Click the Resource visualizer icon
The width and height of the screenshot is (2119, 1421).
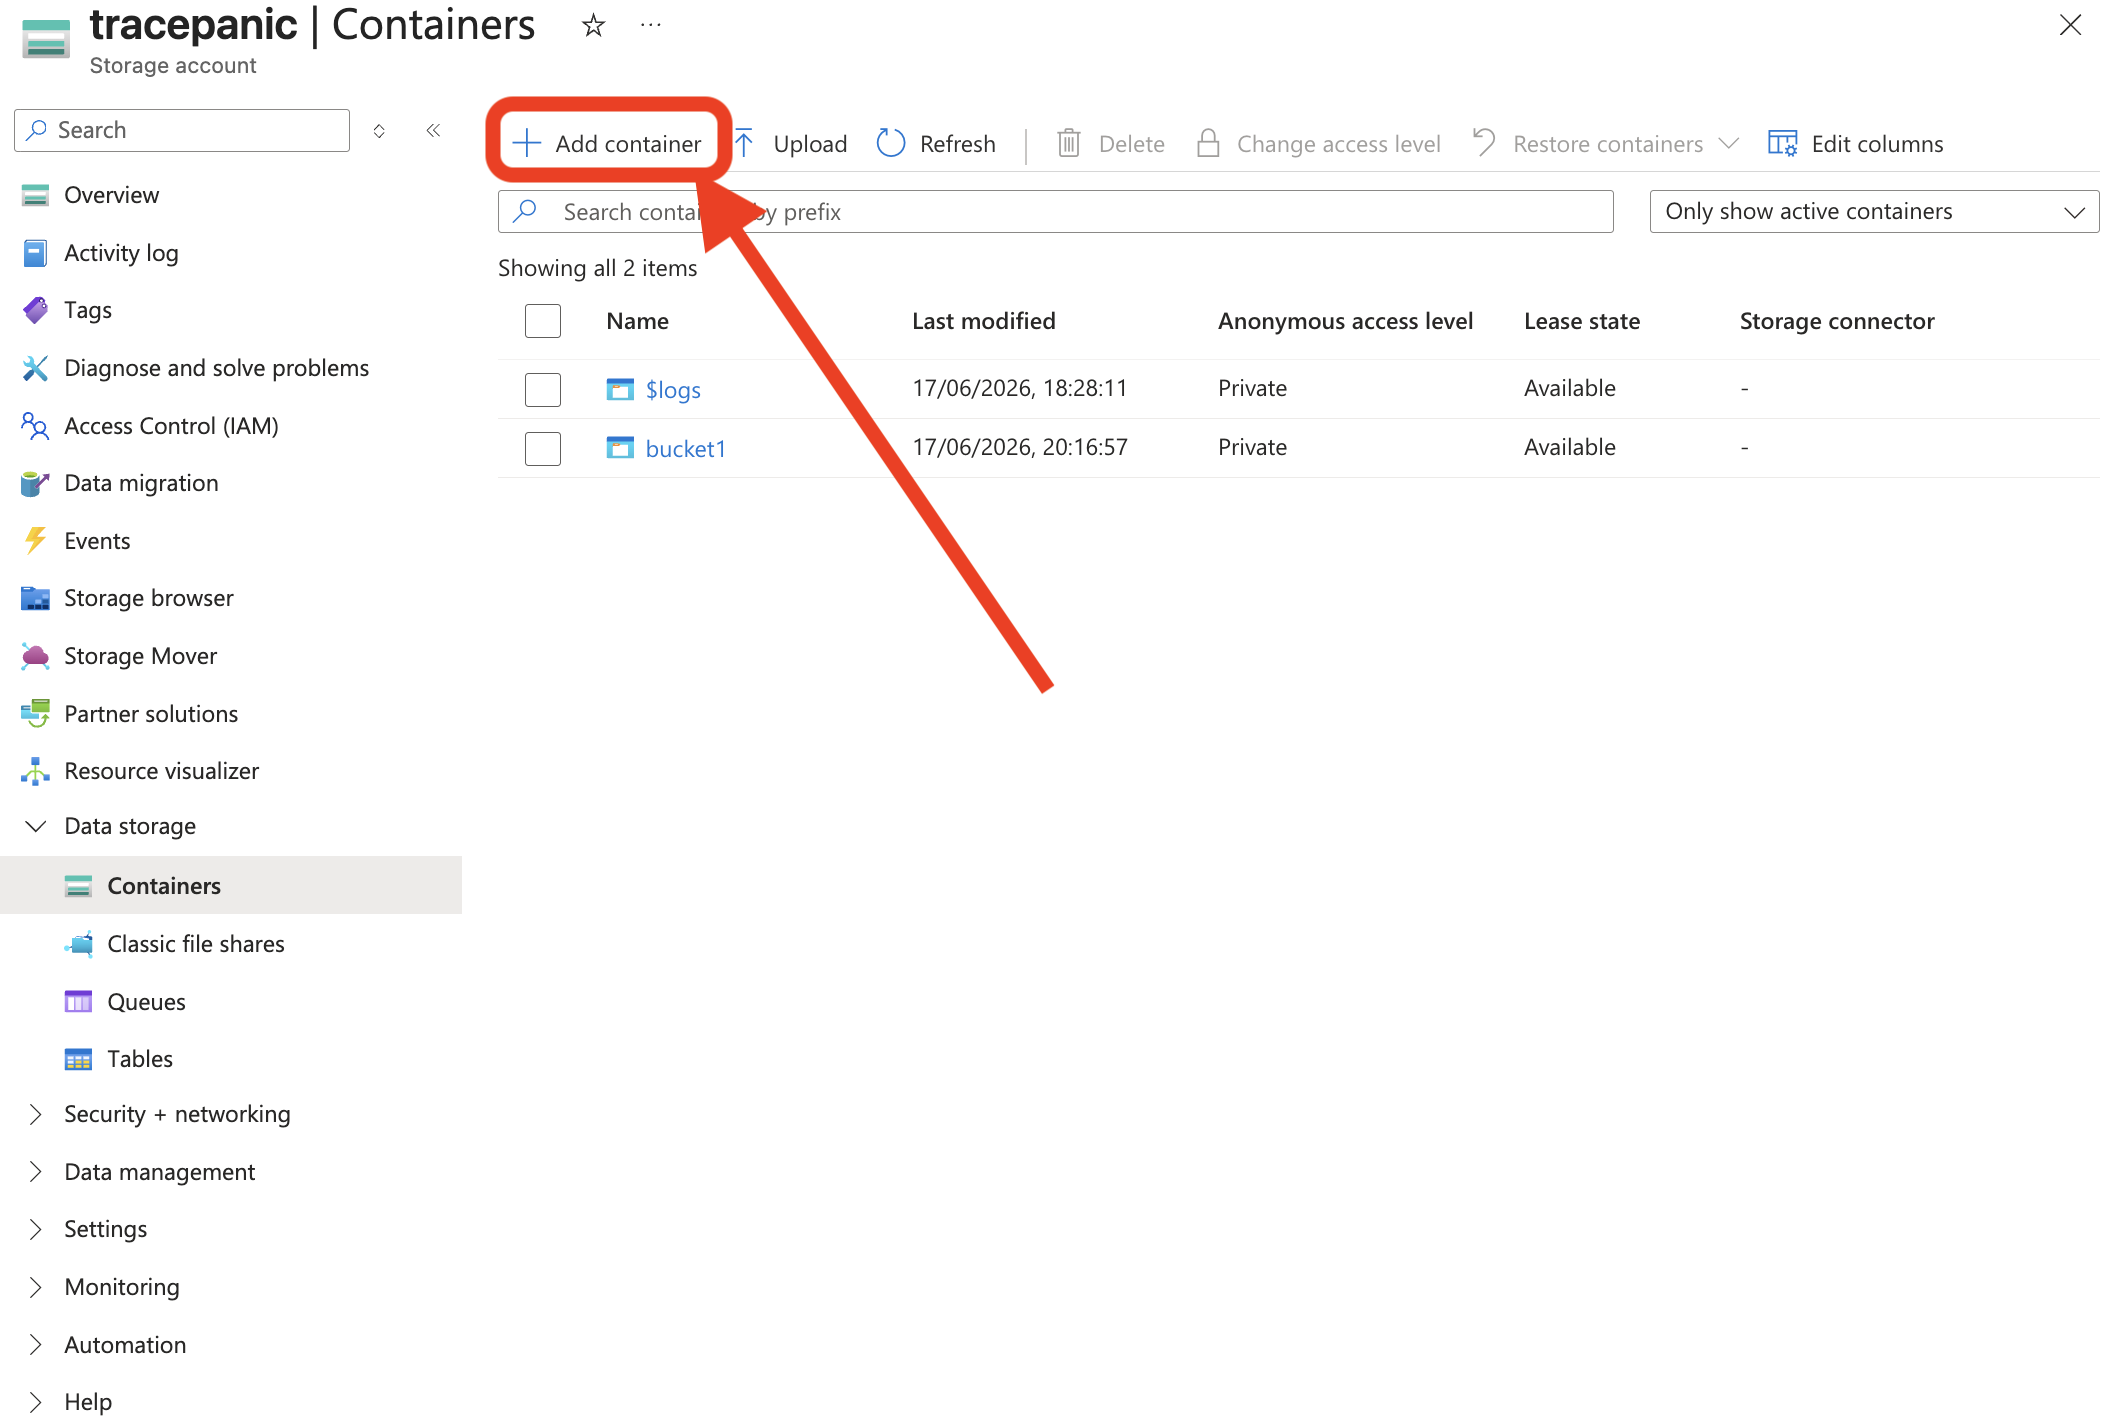pos(35,771)
